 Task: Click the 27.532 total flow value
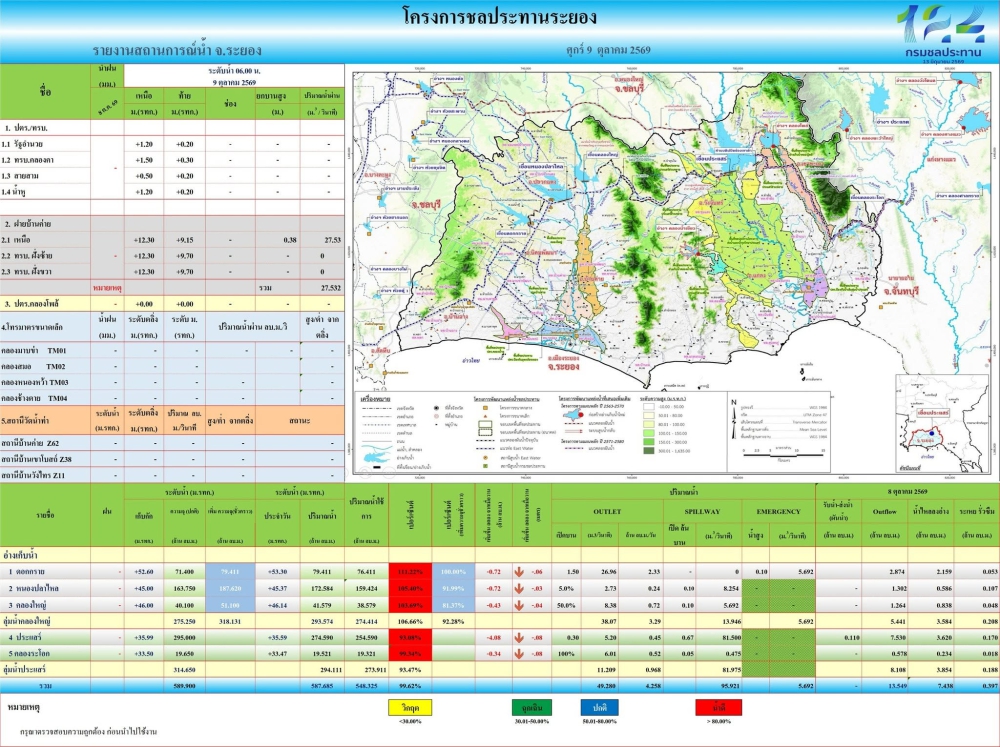pyautogui.click(x=330, y=288)
